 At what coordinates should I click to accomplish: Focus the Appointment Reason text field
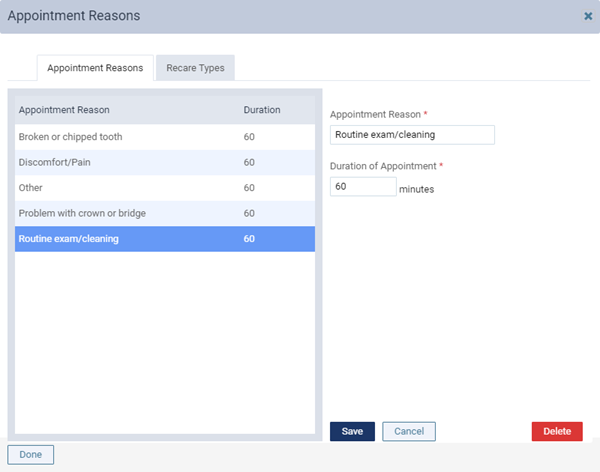coord(412,135)
